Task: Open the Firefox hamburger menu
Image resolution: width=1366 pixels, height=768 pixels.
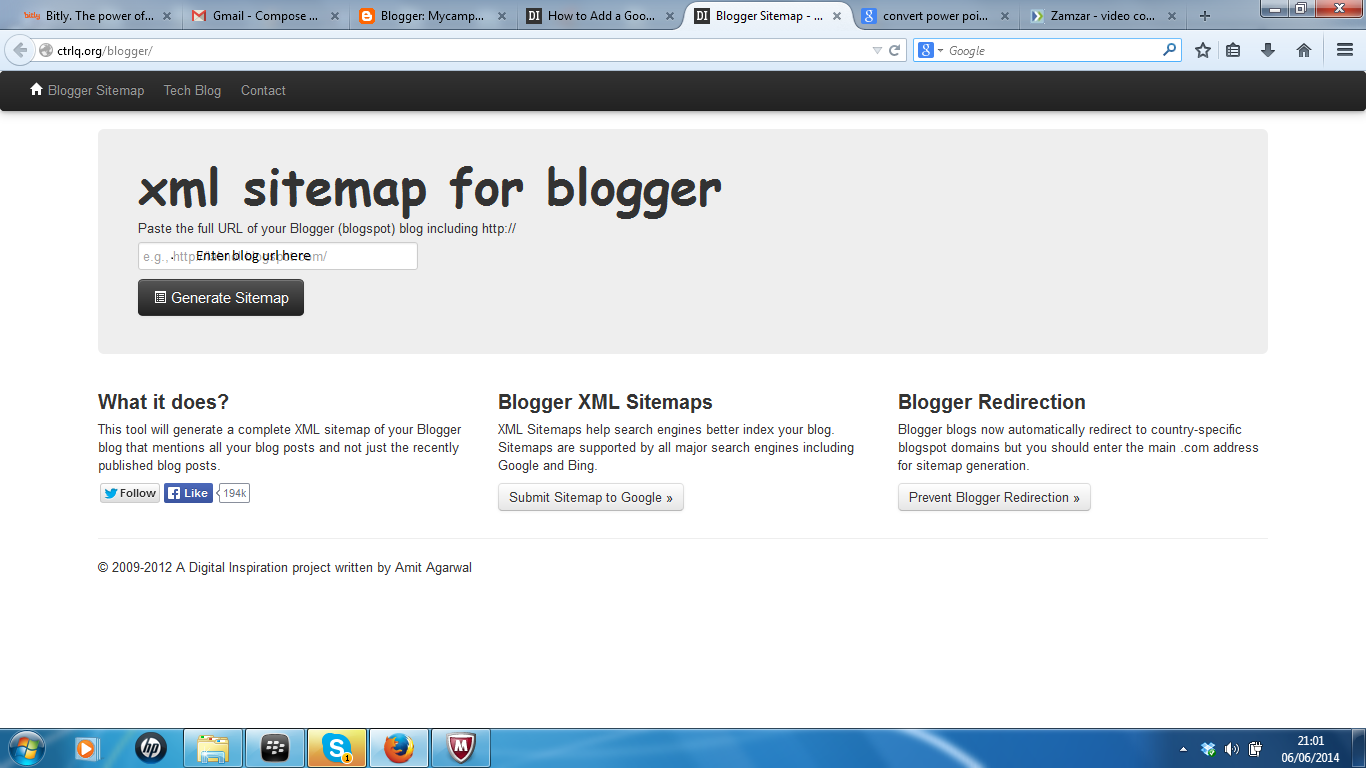Action: click(1345, 50)
